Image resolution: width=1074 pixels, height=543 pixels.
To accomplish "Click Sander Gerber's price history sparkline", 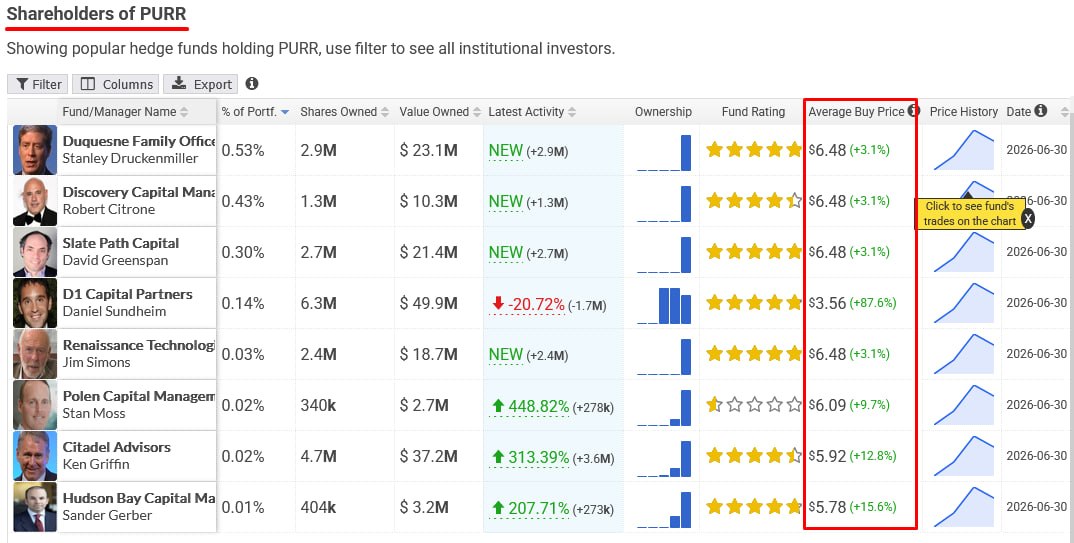I will 964,507.
